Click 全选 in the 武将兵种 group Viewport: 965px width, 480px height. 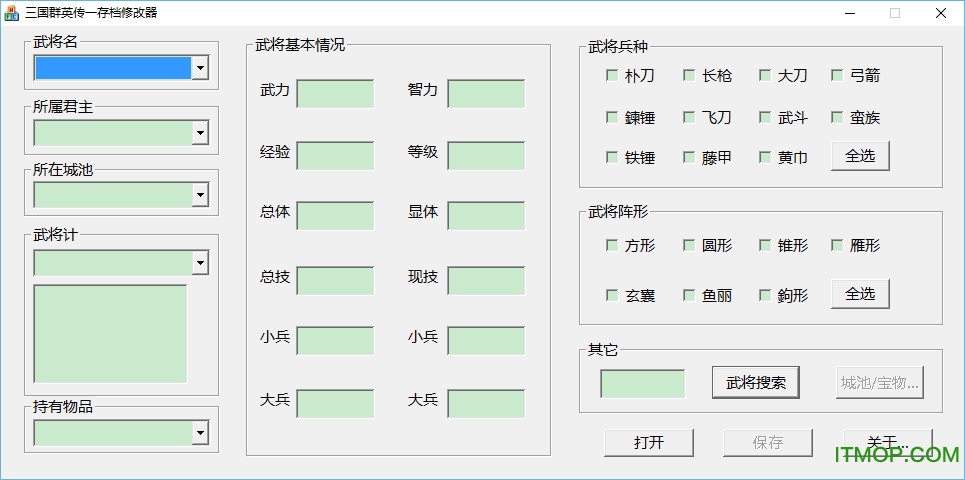[860, 156]
